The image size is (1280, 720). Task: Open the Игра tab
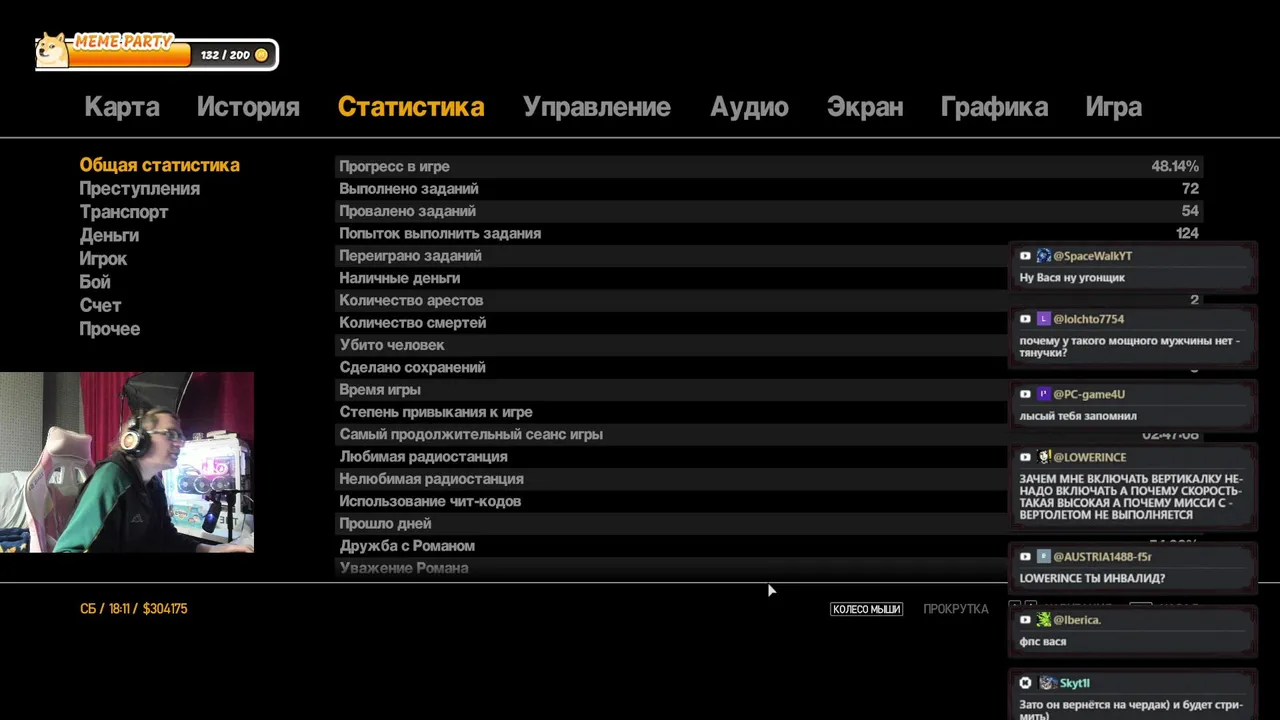1113,107
